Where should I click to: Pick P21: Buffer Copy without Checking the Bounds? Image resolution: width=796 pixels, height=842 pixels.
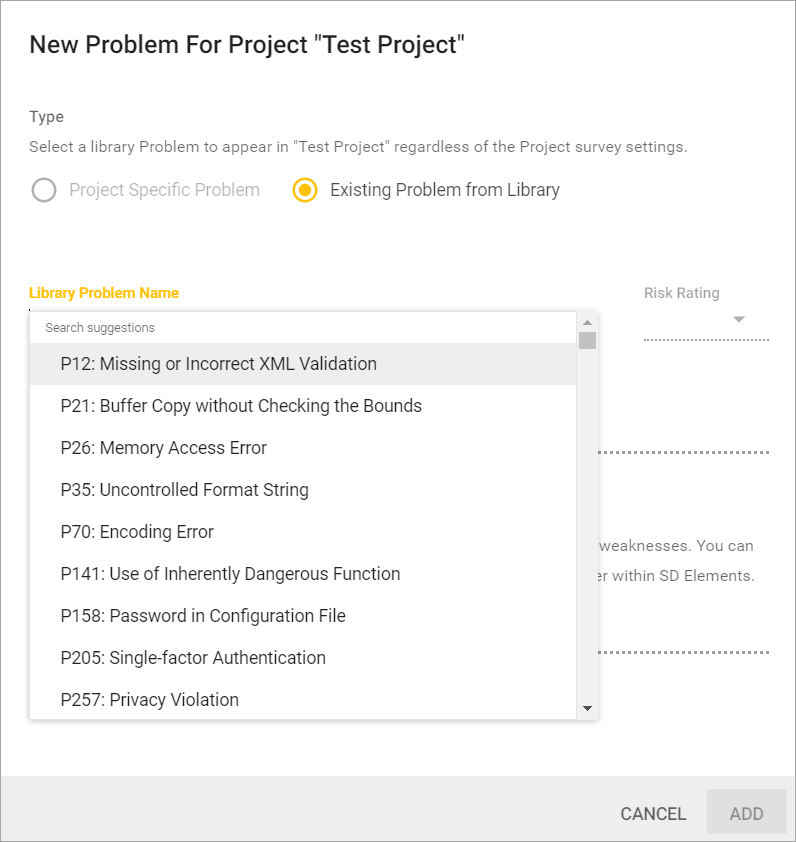coord(241,406)
